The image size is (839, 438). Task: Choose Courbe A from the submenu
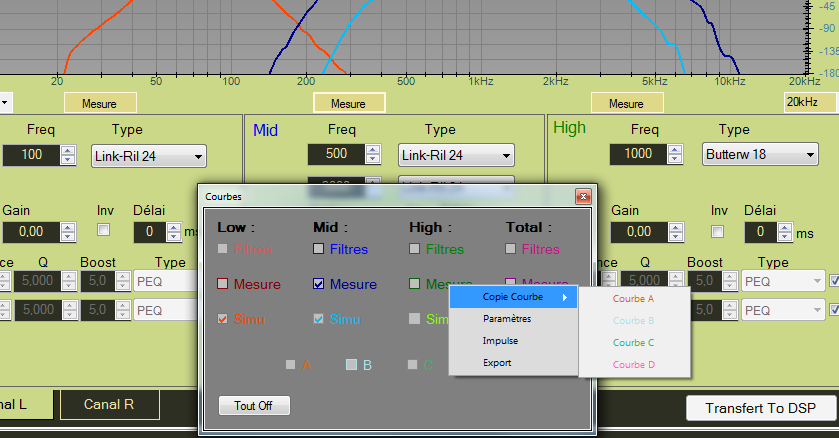coord(633,298)
